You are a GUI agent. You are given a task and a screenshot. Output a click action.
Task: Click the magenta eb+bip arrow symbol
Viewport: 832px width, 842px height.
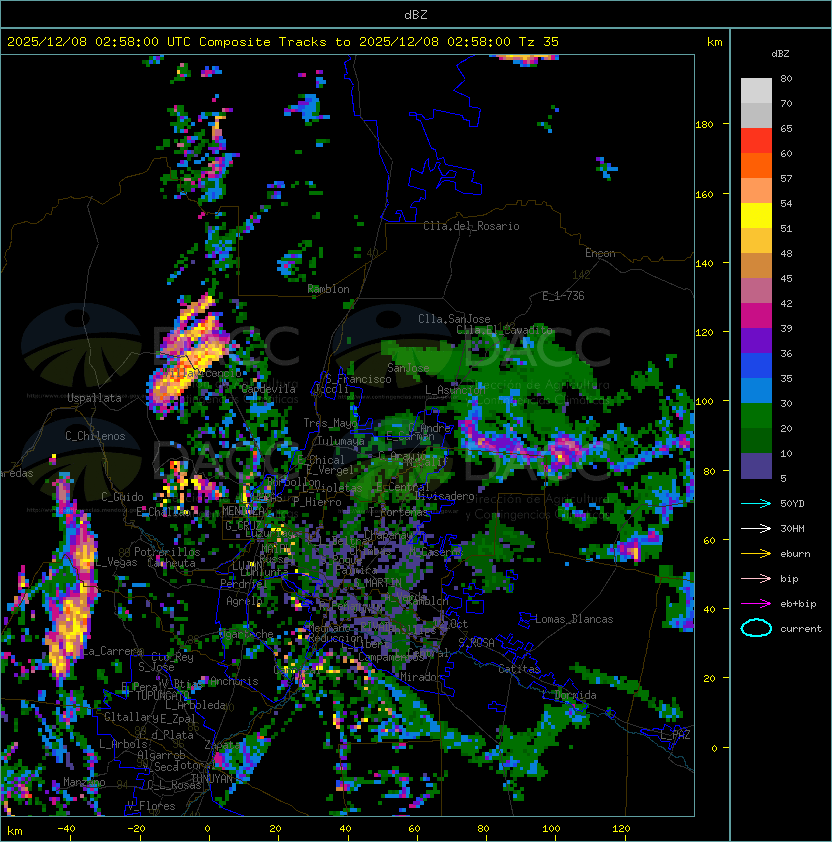756,604
